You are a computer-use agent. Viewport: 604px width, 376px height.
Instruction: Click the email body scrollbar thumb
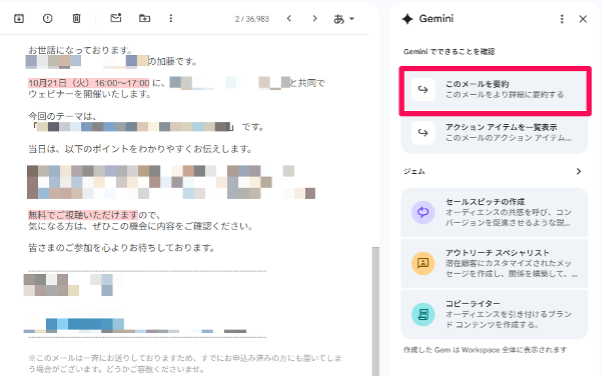coord(376,311)
